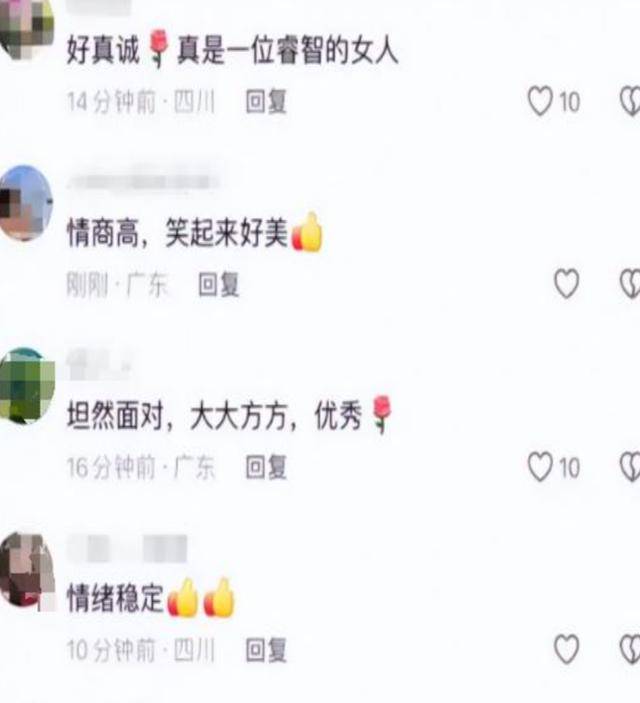Open avatar of the '情绪稳定' commenter
The width and height of the screenshot is (640, 703).
pos(27,569)
